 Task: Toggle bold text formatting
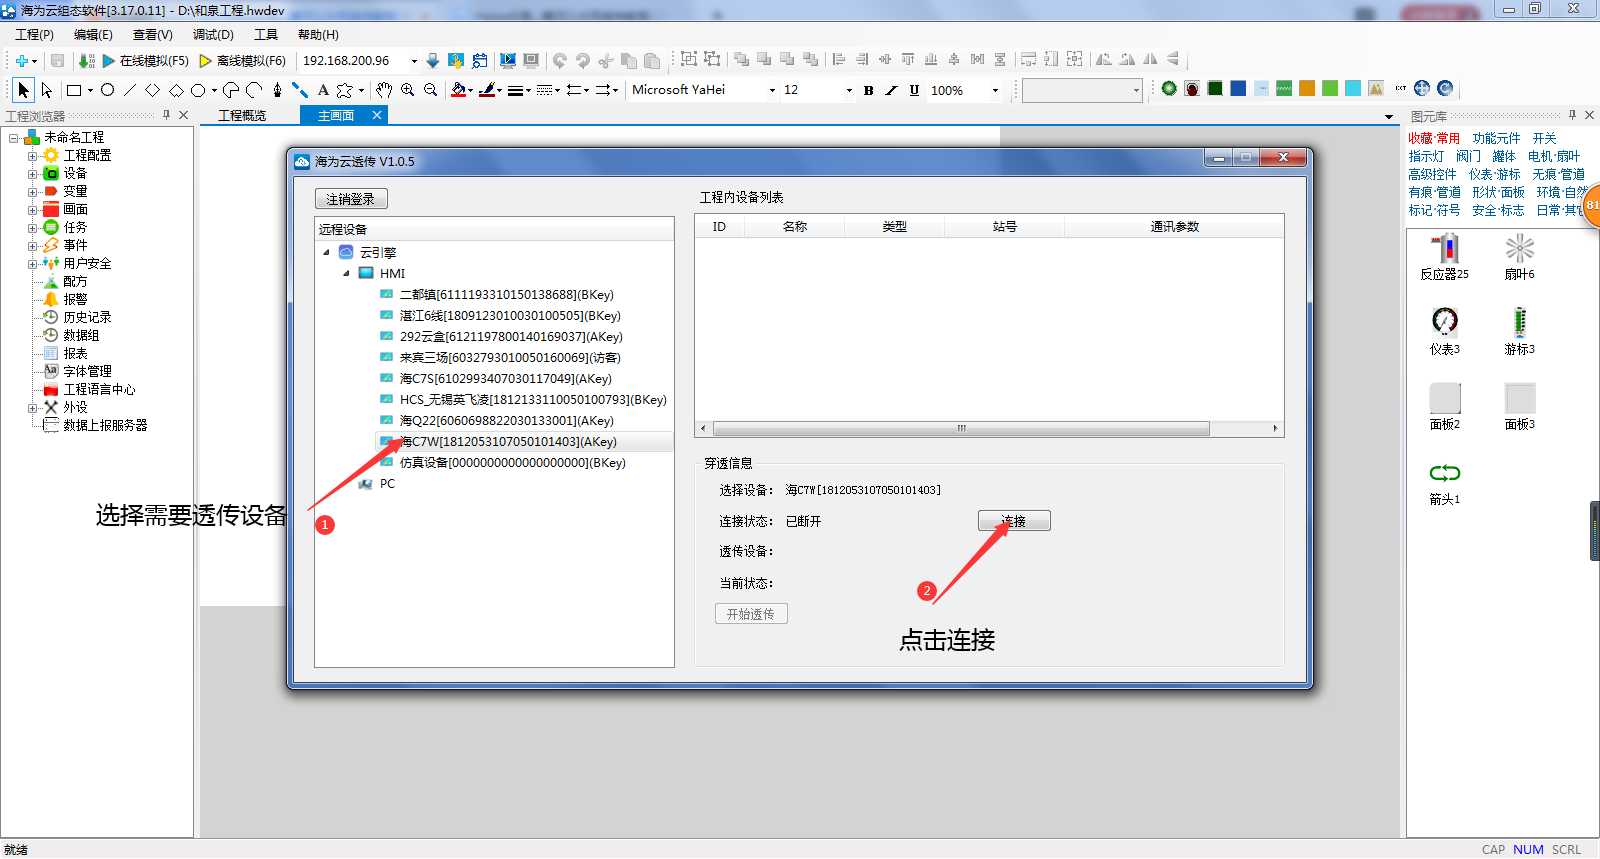tap(868, 90)
